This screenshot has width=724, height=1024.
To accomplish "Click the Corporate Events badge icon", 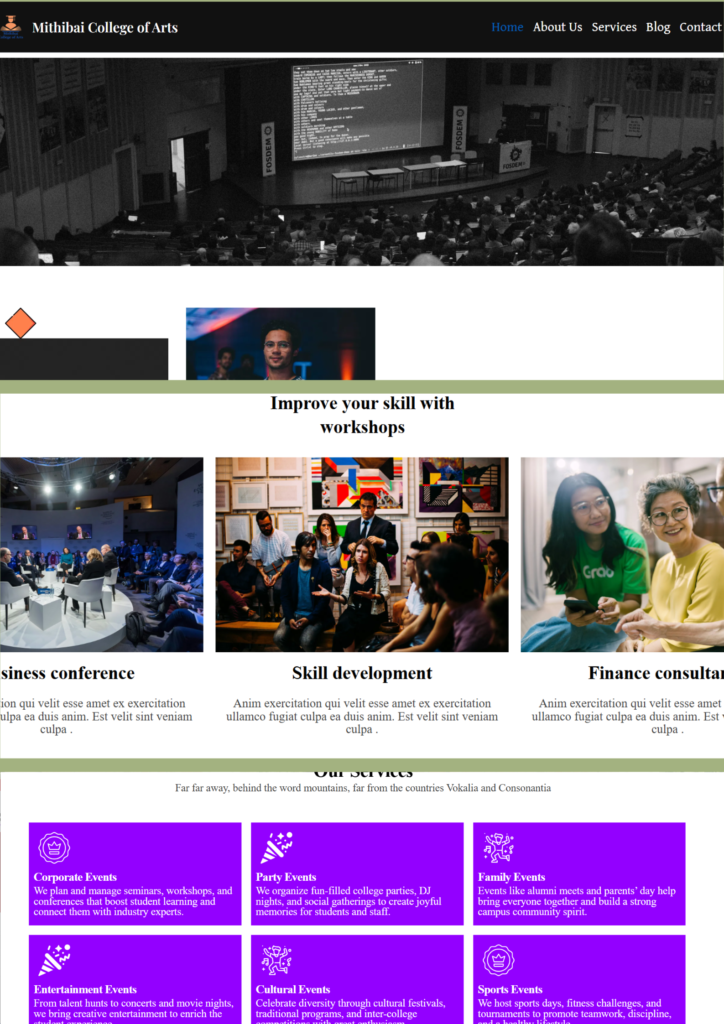I will tap(54, 848).
